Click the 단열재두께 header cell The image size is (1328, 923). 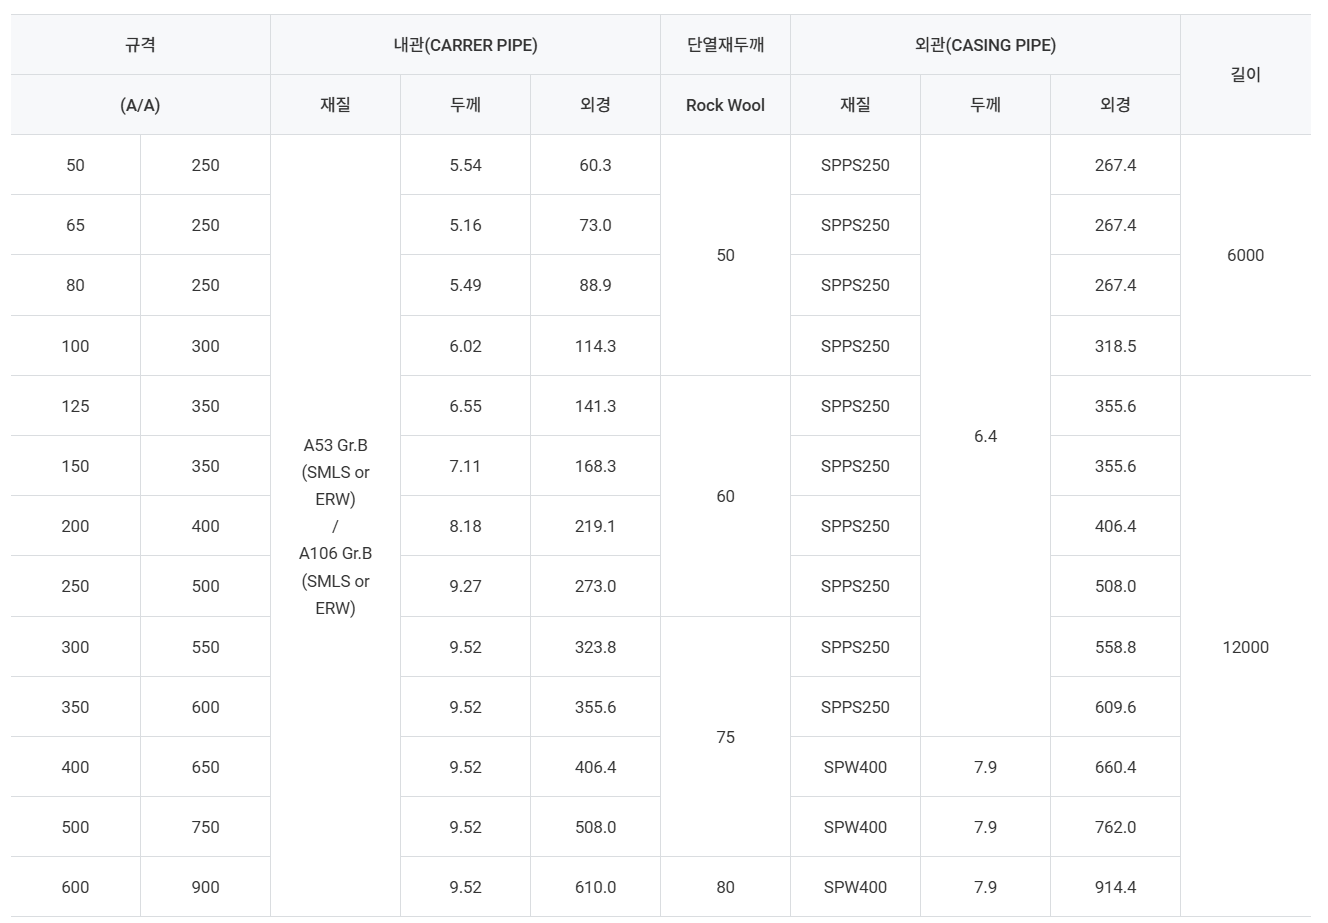[725, 45]
